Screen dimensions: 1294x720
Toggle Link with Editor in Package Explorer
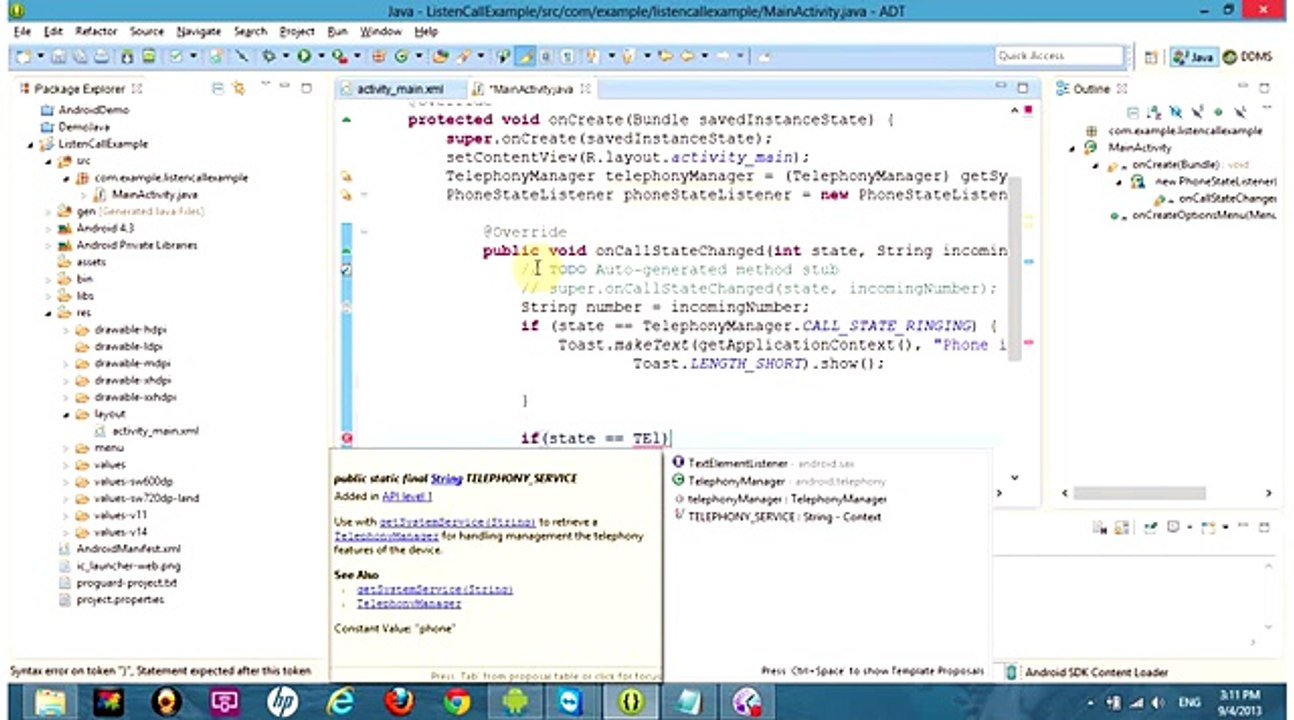tap(238, 89)
